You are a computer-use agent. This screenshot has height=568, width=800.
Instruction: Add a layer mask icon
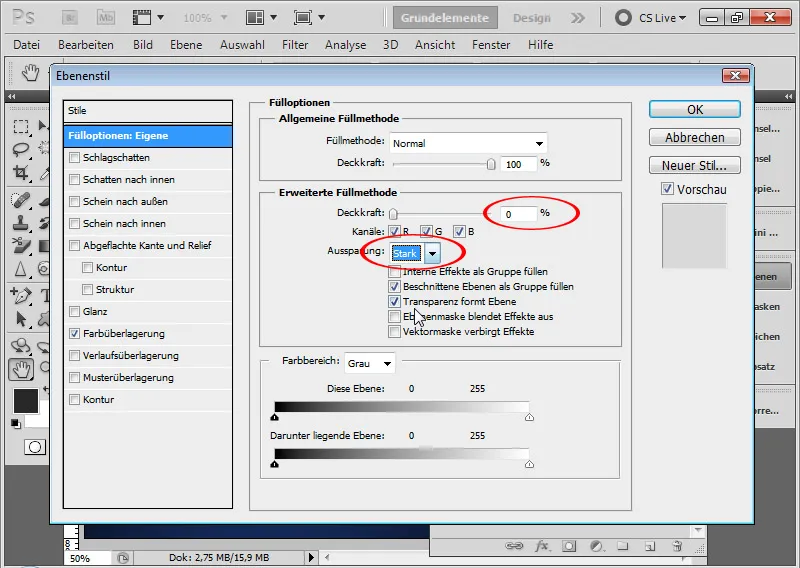569,546
